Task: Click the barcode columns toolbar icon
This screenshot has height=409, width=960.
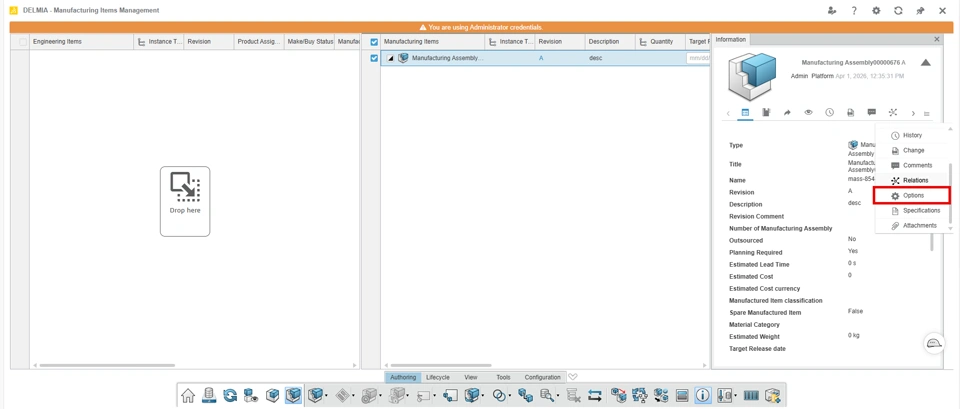Action: pyautogui.click(x=751, y=396)
